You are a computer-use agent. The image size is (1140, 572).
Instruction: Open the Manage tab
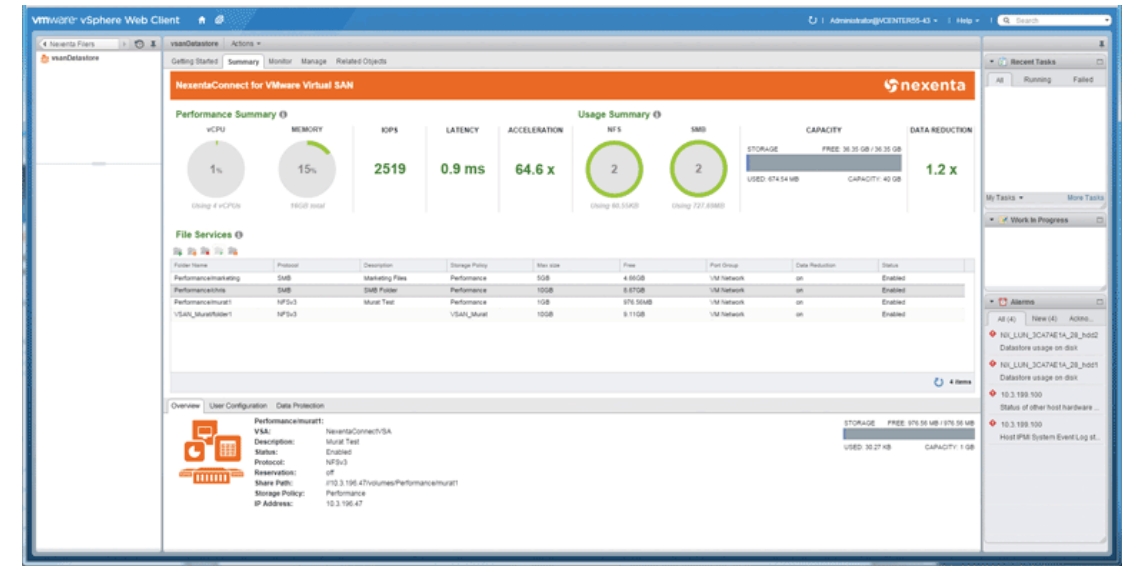click(x=313, y=62)
